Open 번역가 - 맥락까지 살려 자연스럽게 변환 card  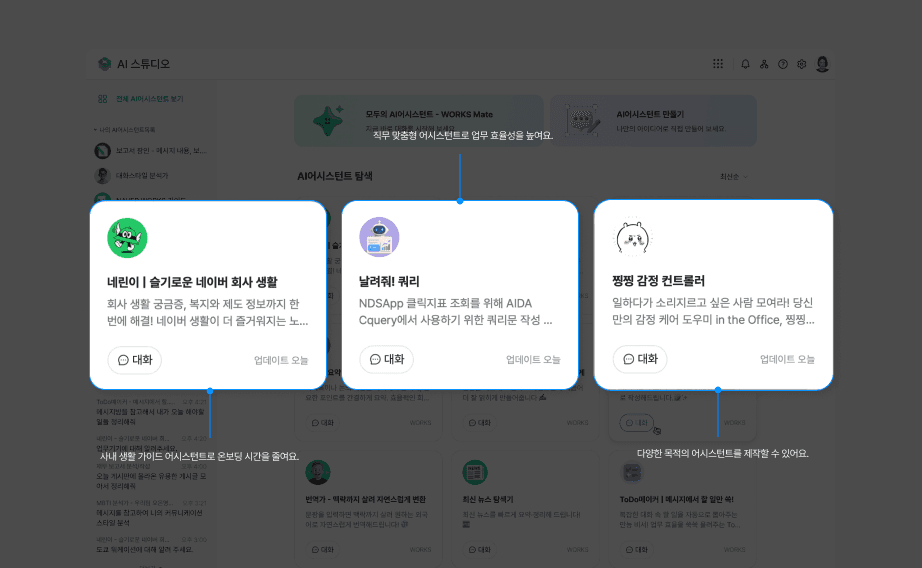[365, 499]
